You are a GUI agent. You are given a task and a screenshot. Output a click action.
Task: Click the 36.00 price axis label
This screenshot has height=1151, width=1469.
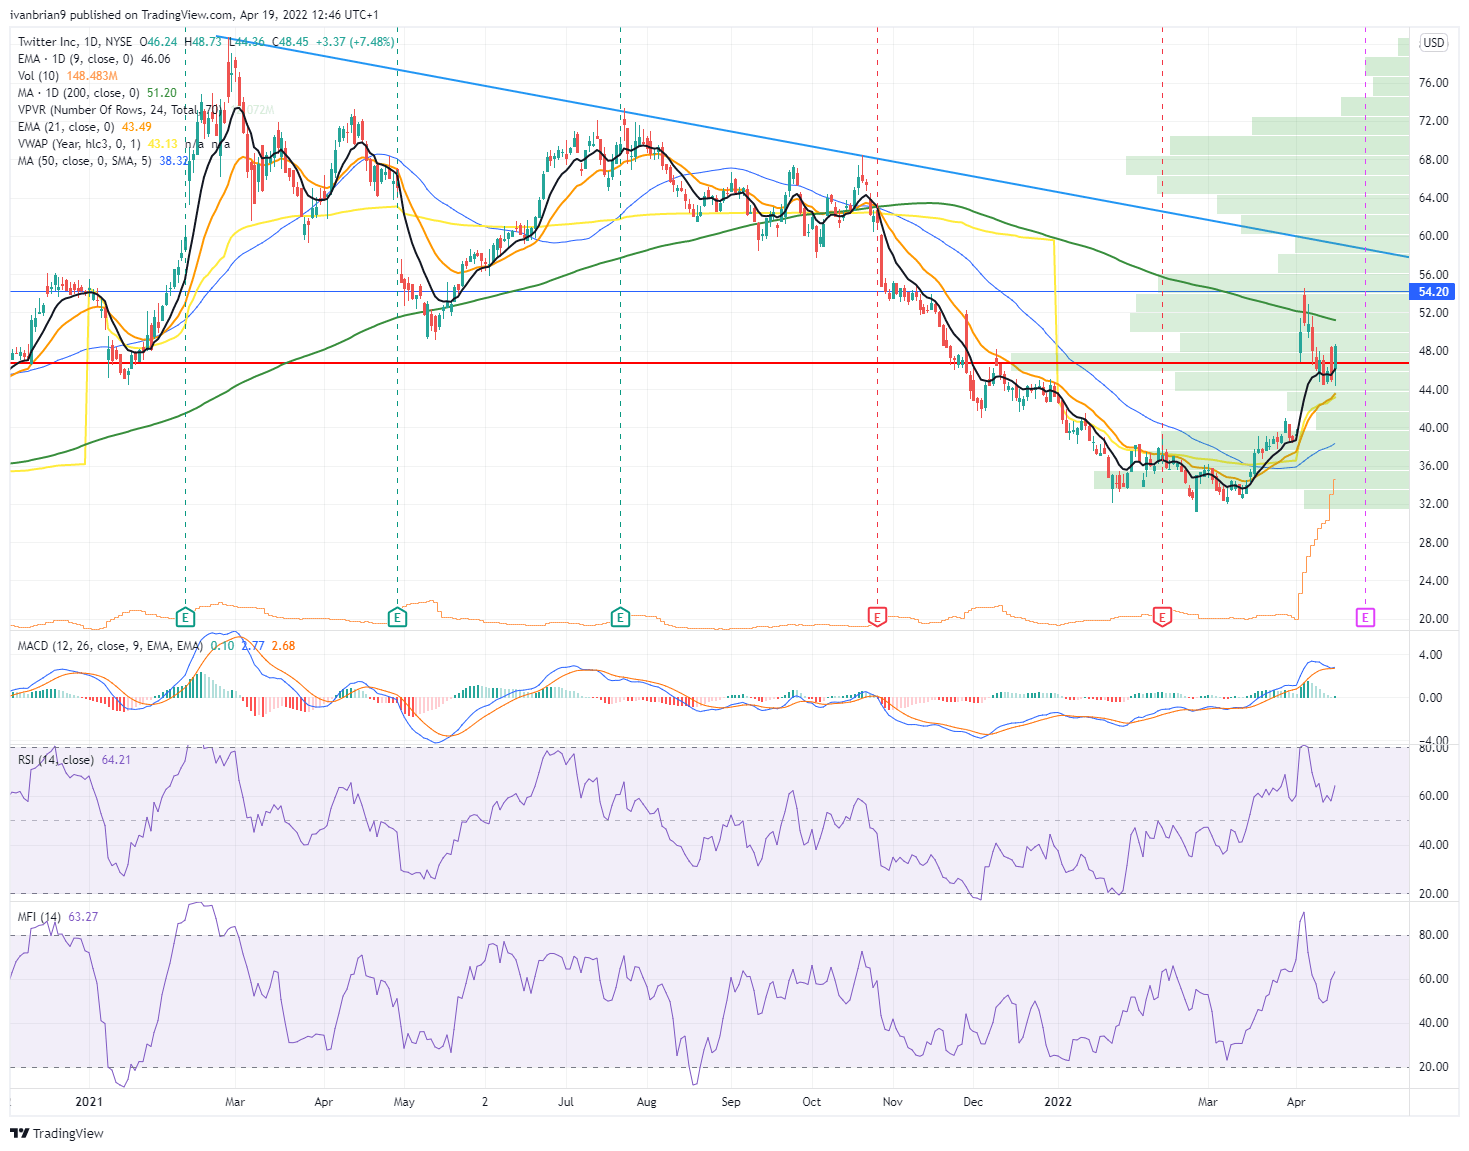tap(1433, 466)
